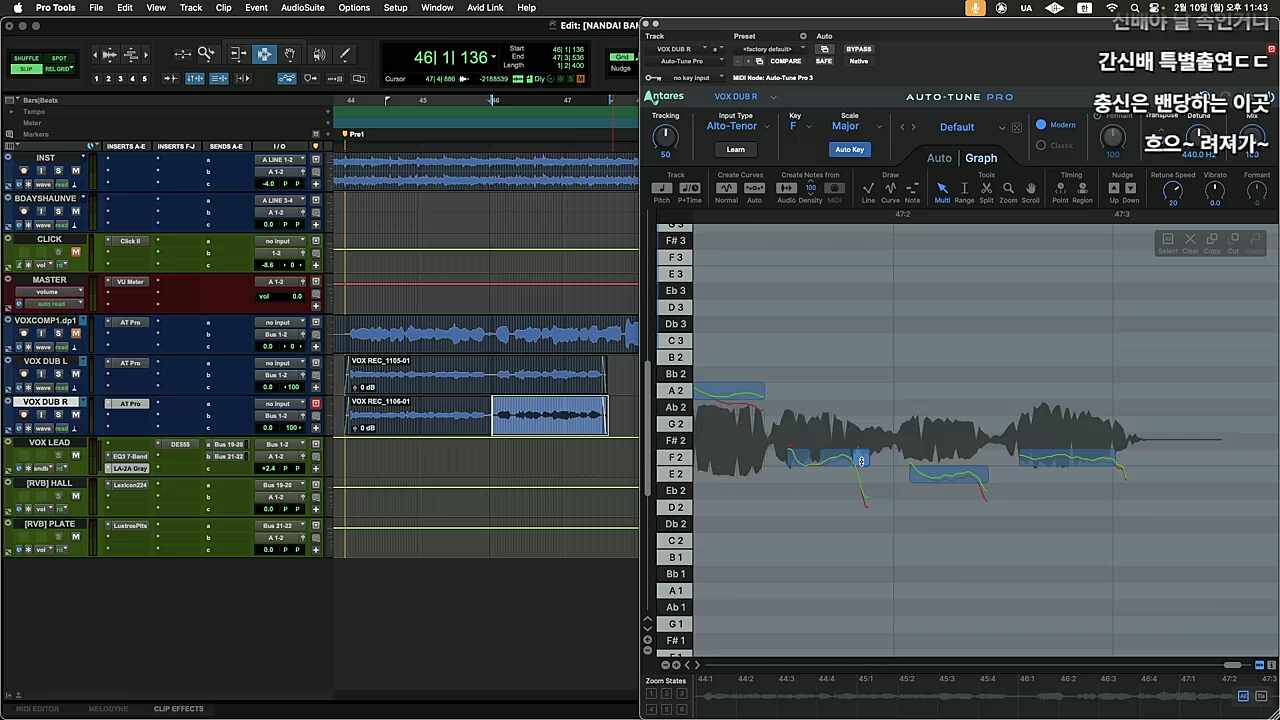1280x720 pixels.
Task: Enable SHUFFLE edit mode
Action: [27, 59]
